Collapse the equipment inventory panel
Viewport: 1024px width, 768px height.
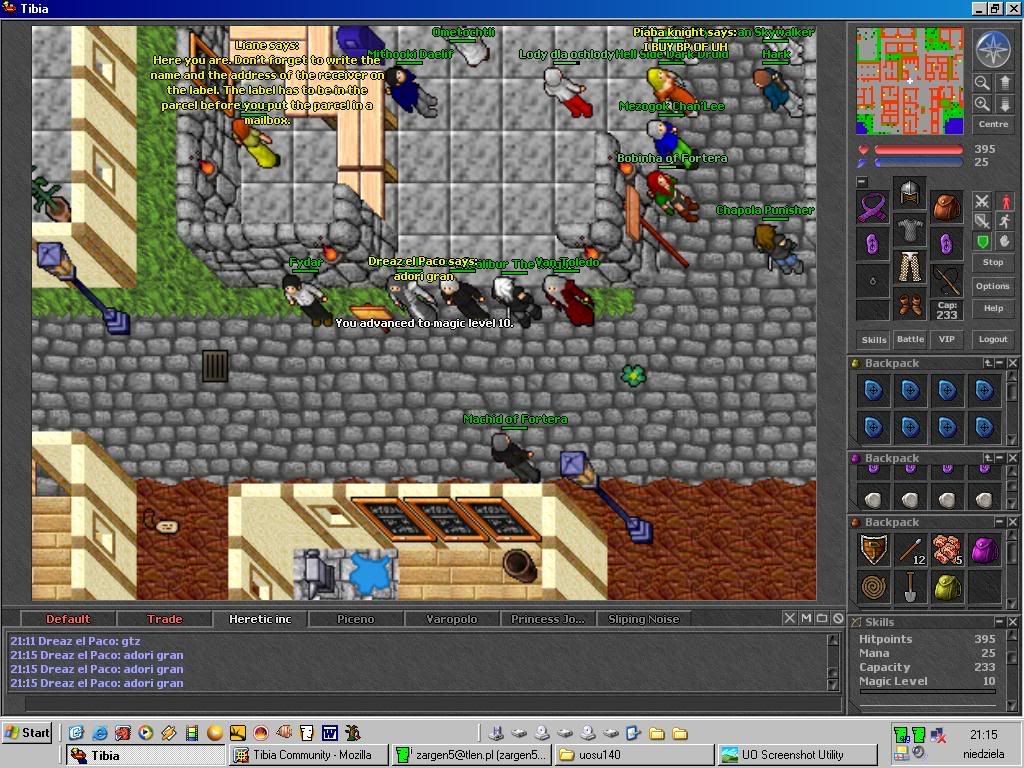862,182
